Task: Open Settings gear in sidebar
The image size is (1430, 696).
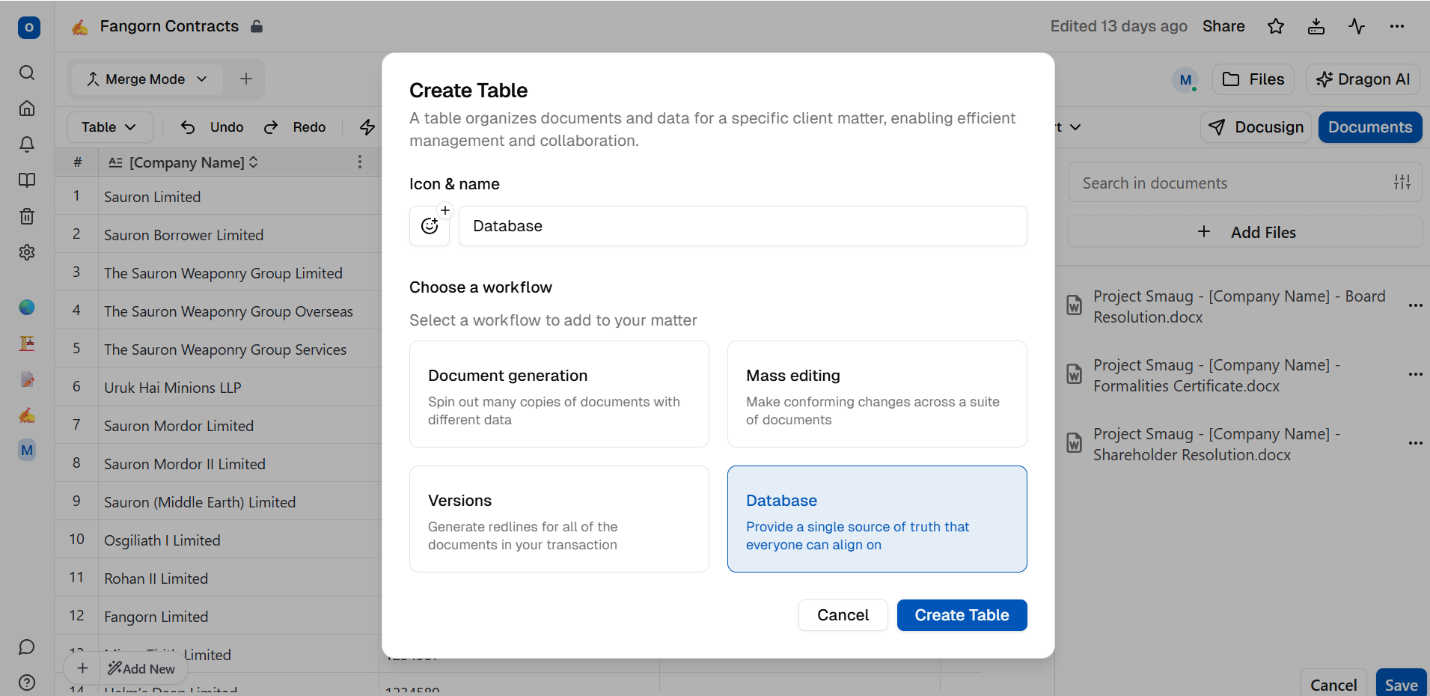Action: pyautogui.click(x=27, y=252)
